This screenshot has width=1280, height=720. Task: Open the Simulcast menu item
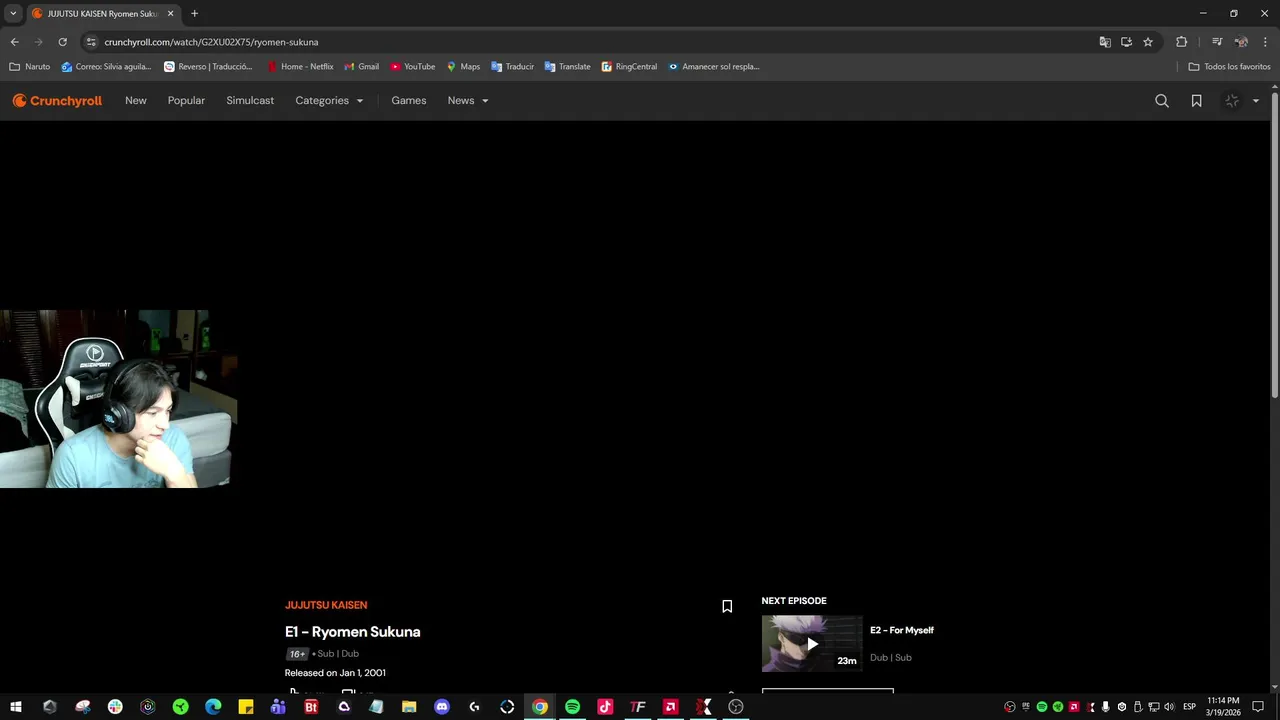pos(250,101)
